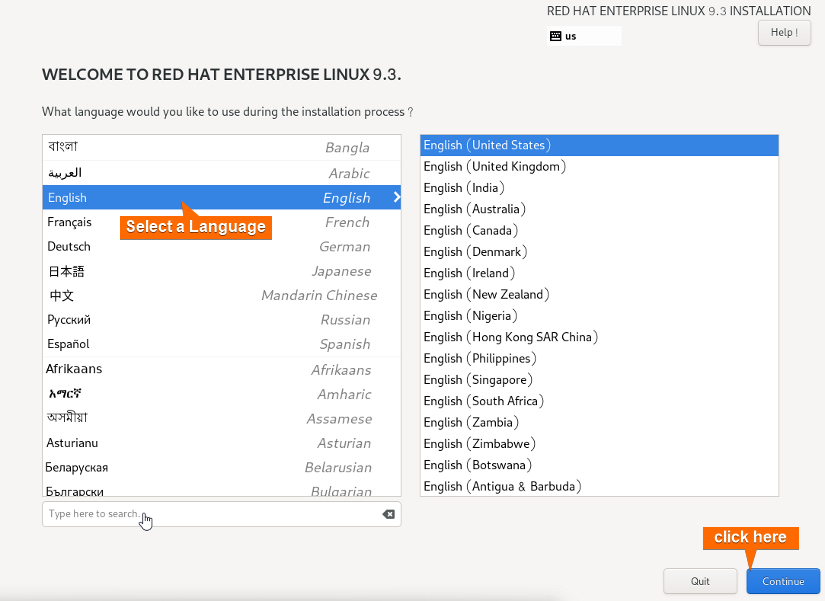Click the Continue button

tap(783, 581)
